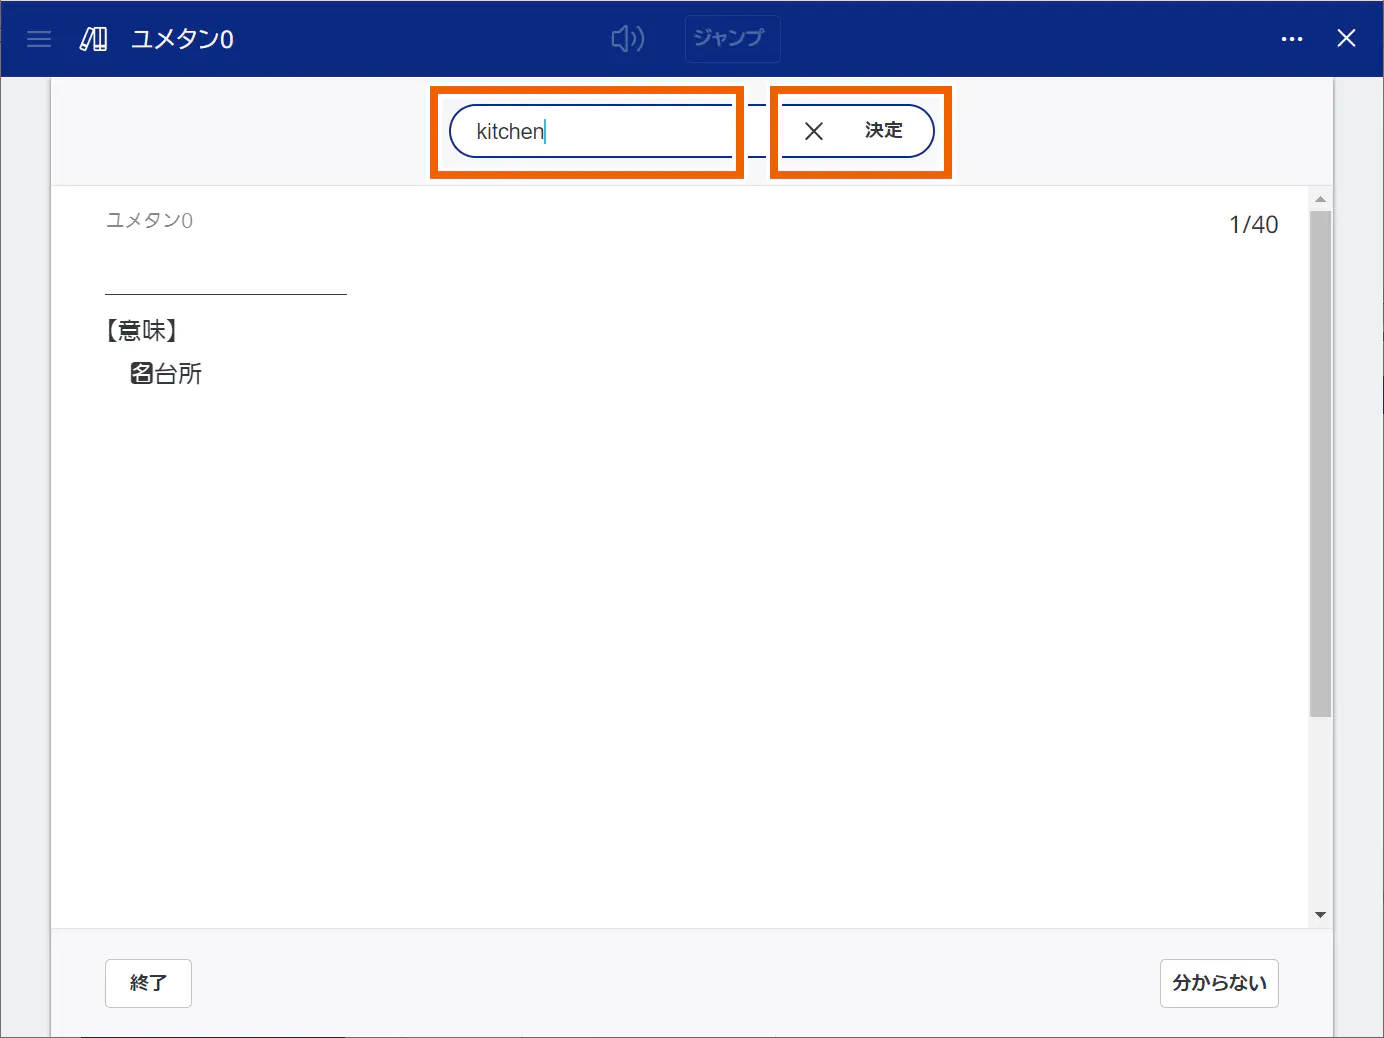Viewport: 1384px width, 1038px height.
Task: Click the ユメタン0 title in the header
Action: [x=183, y=39]
